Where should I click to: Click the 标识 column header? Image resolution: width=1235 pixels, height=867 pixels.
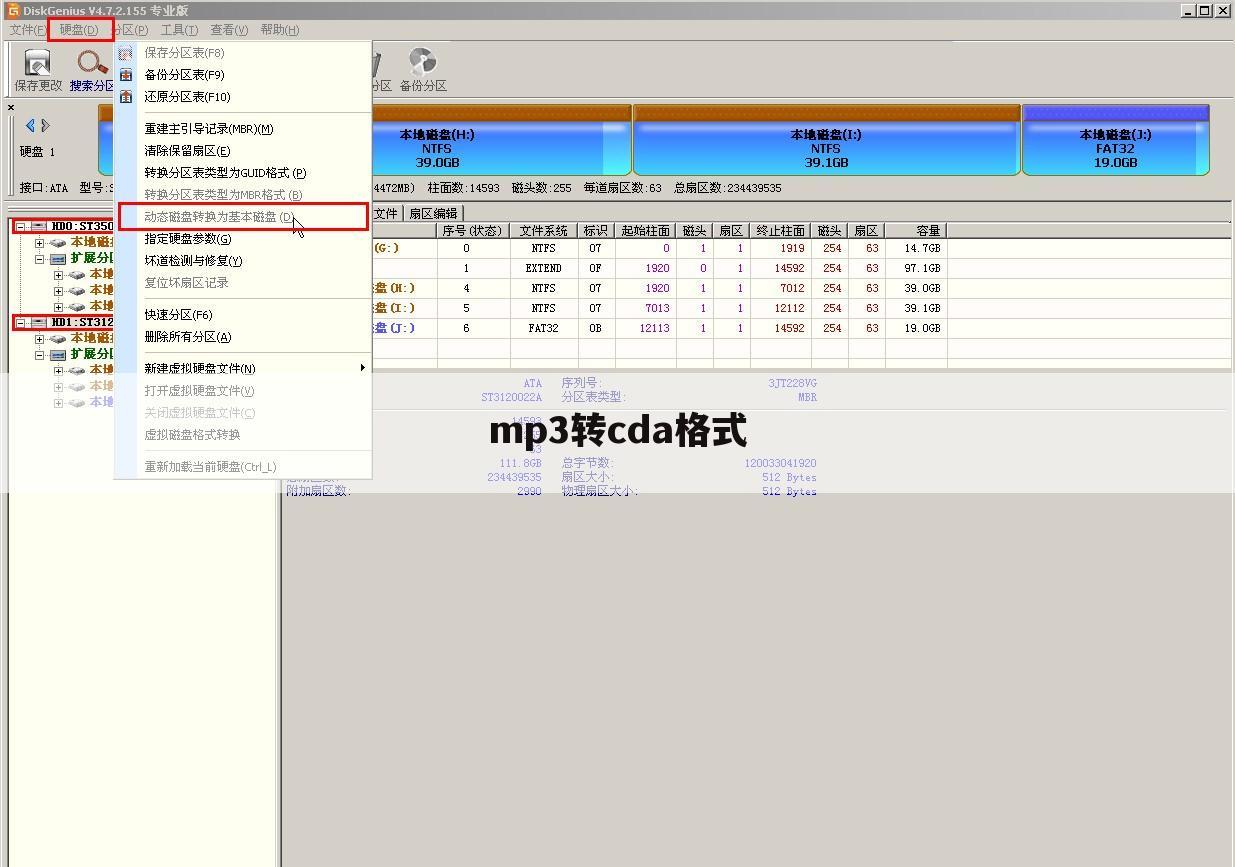tap(596, 231)
